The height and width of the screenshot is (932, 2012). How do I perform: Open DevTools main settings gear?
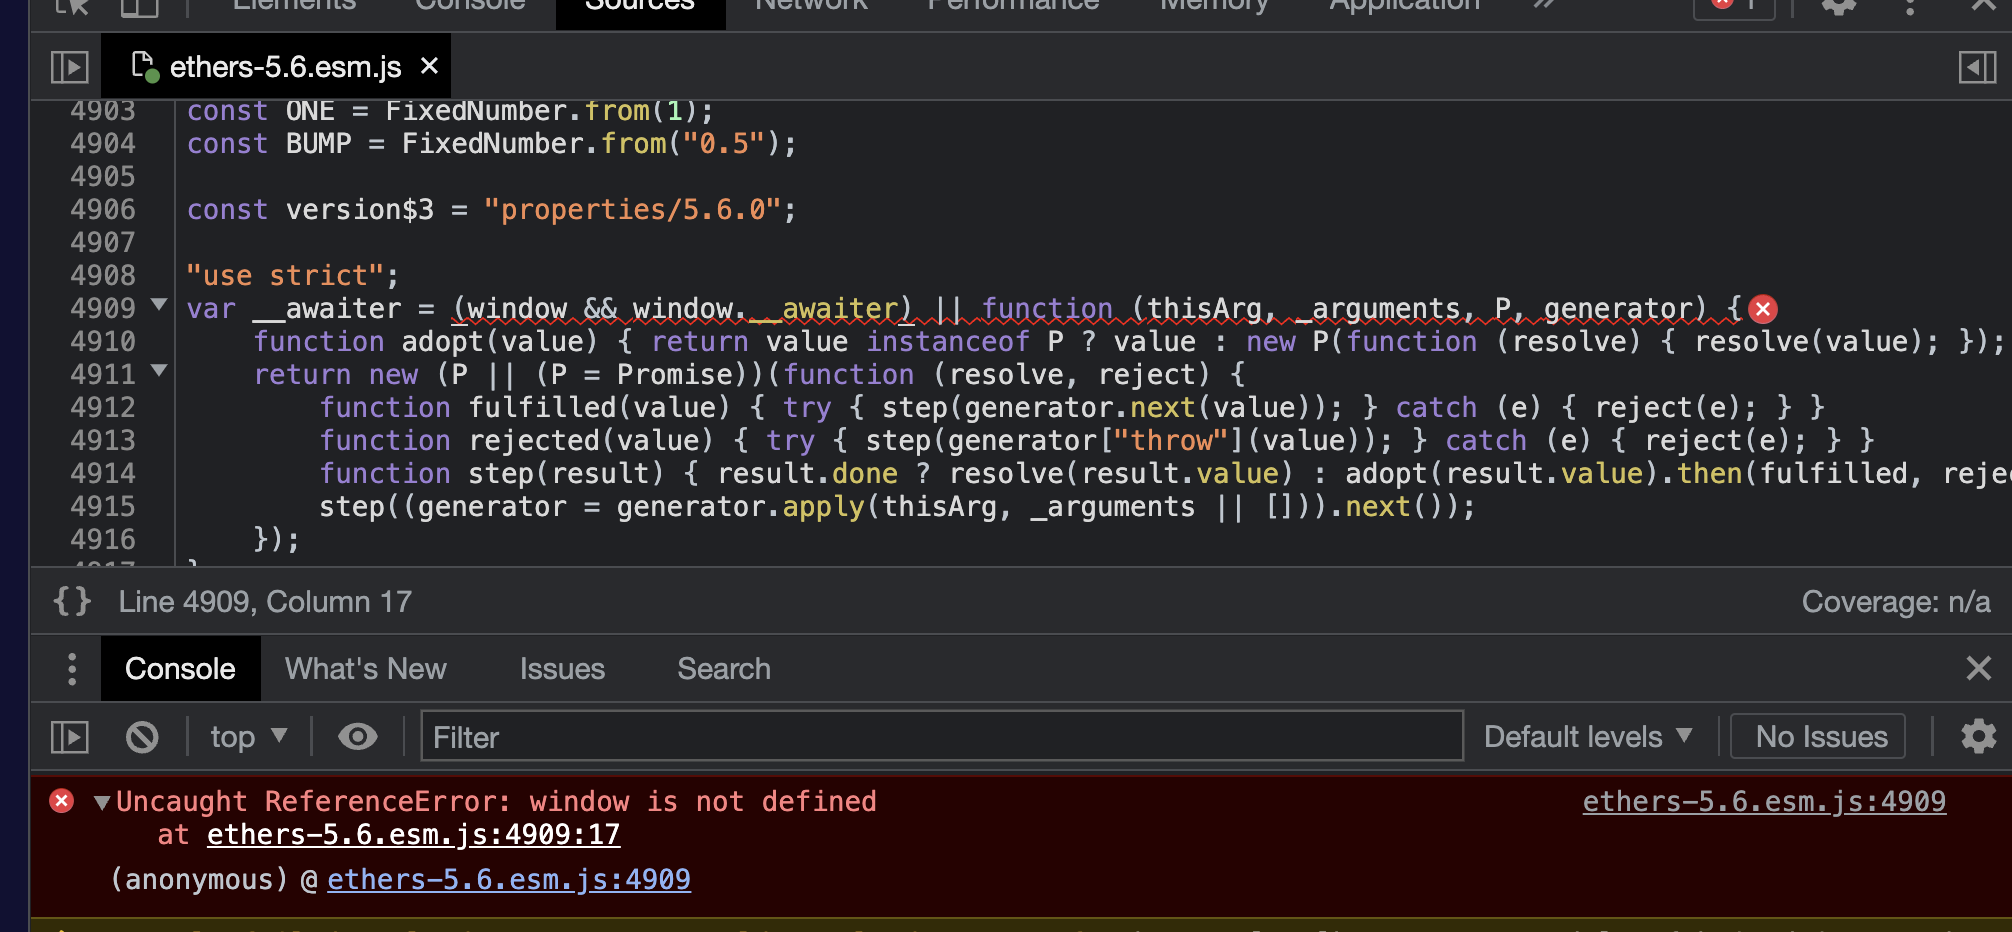click(x=1838, y=6)
